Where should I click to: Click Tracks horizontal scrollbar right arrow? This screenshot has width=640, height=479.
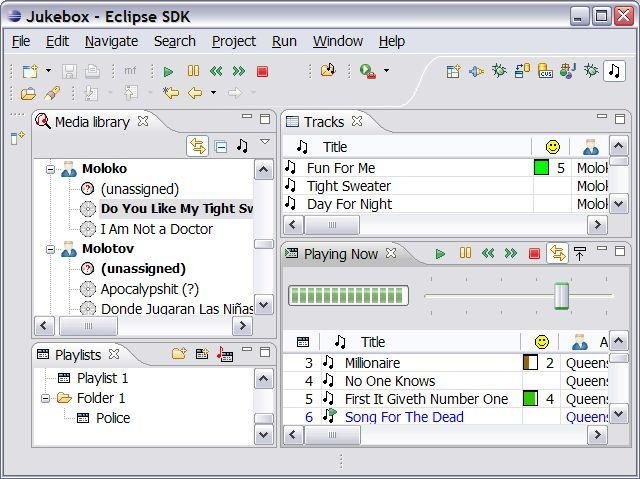598,225
